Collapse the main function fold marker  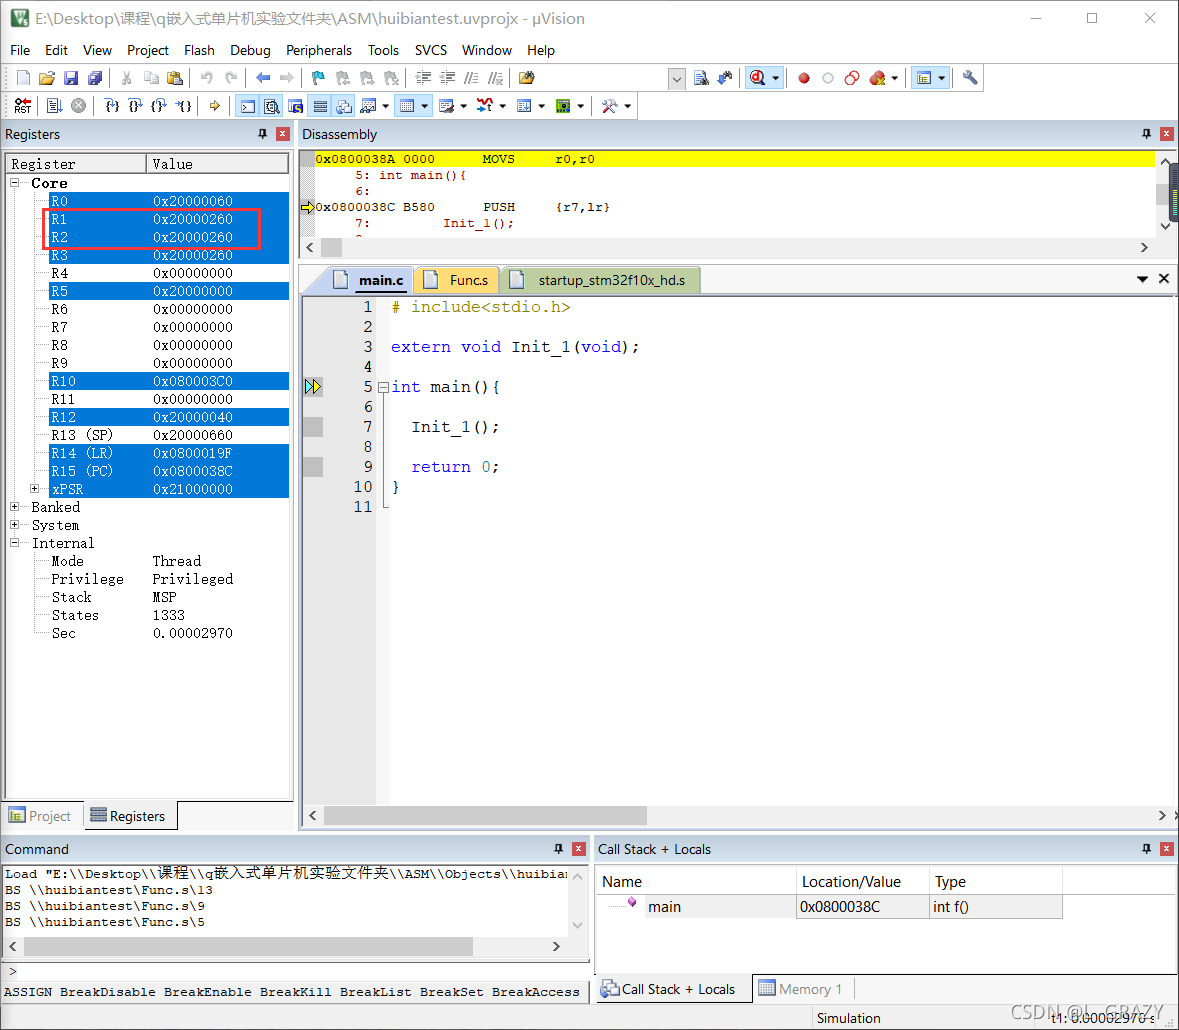click(383, 388)
